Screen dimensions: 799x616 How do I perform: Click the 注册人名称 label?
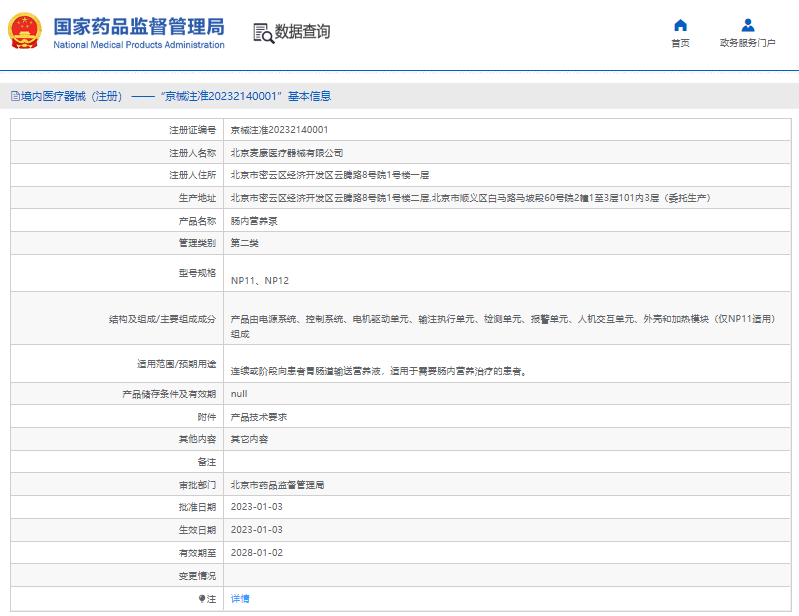click(x=193, y=153)
